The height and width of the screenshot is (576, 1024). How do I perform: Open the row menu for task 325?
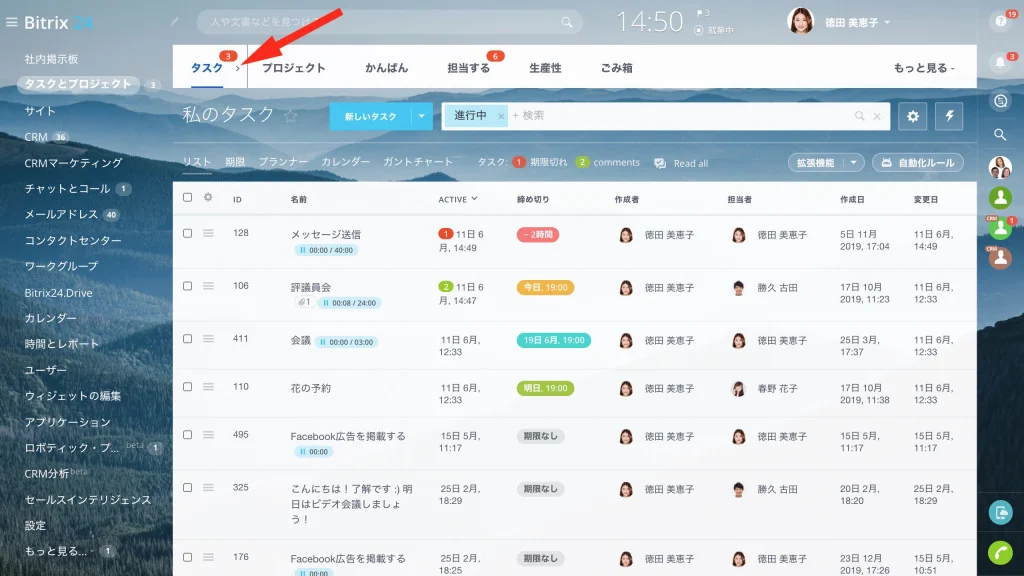tap(208, 488)
